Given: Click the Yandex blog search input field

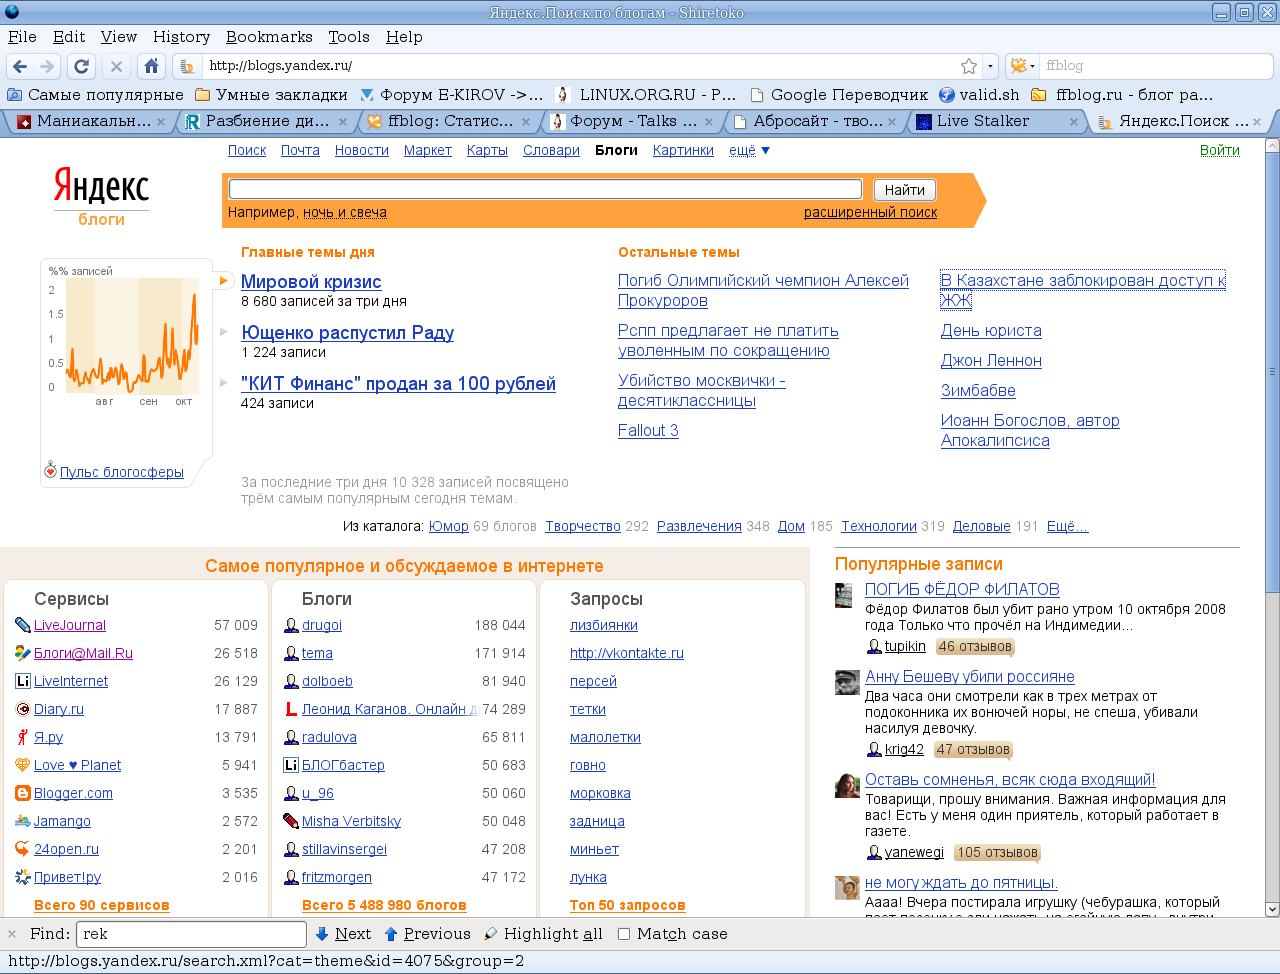Looking at the screenshot, I should 545,189.
